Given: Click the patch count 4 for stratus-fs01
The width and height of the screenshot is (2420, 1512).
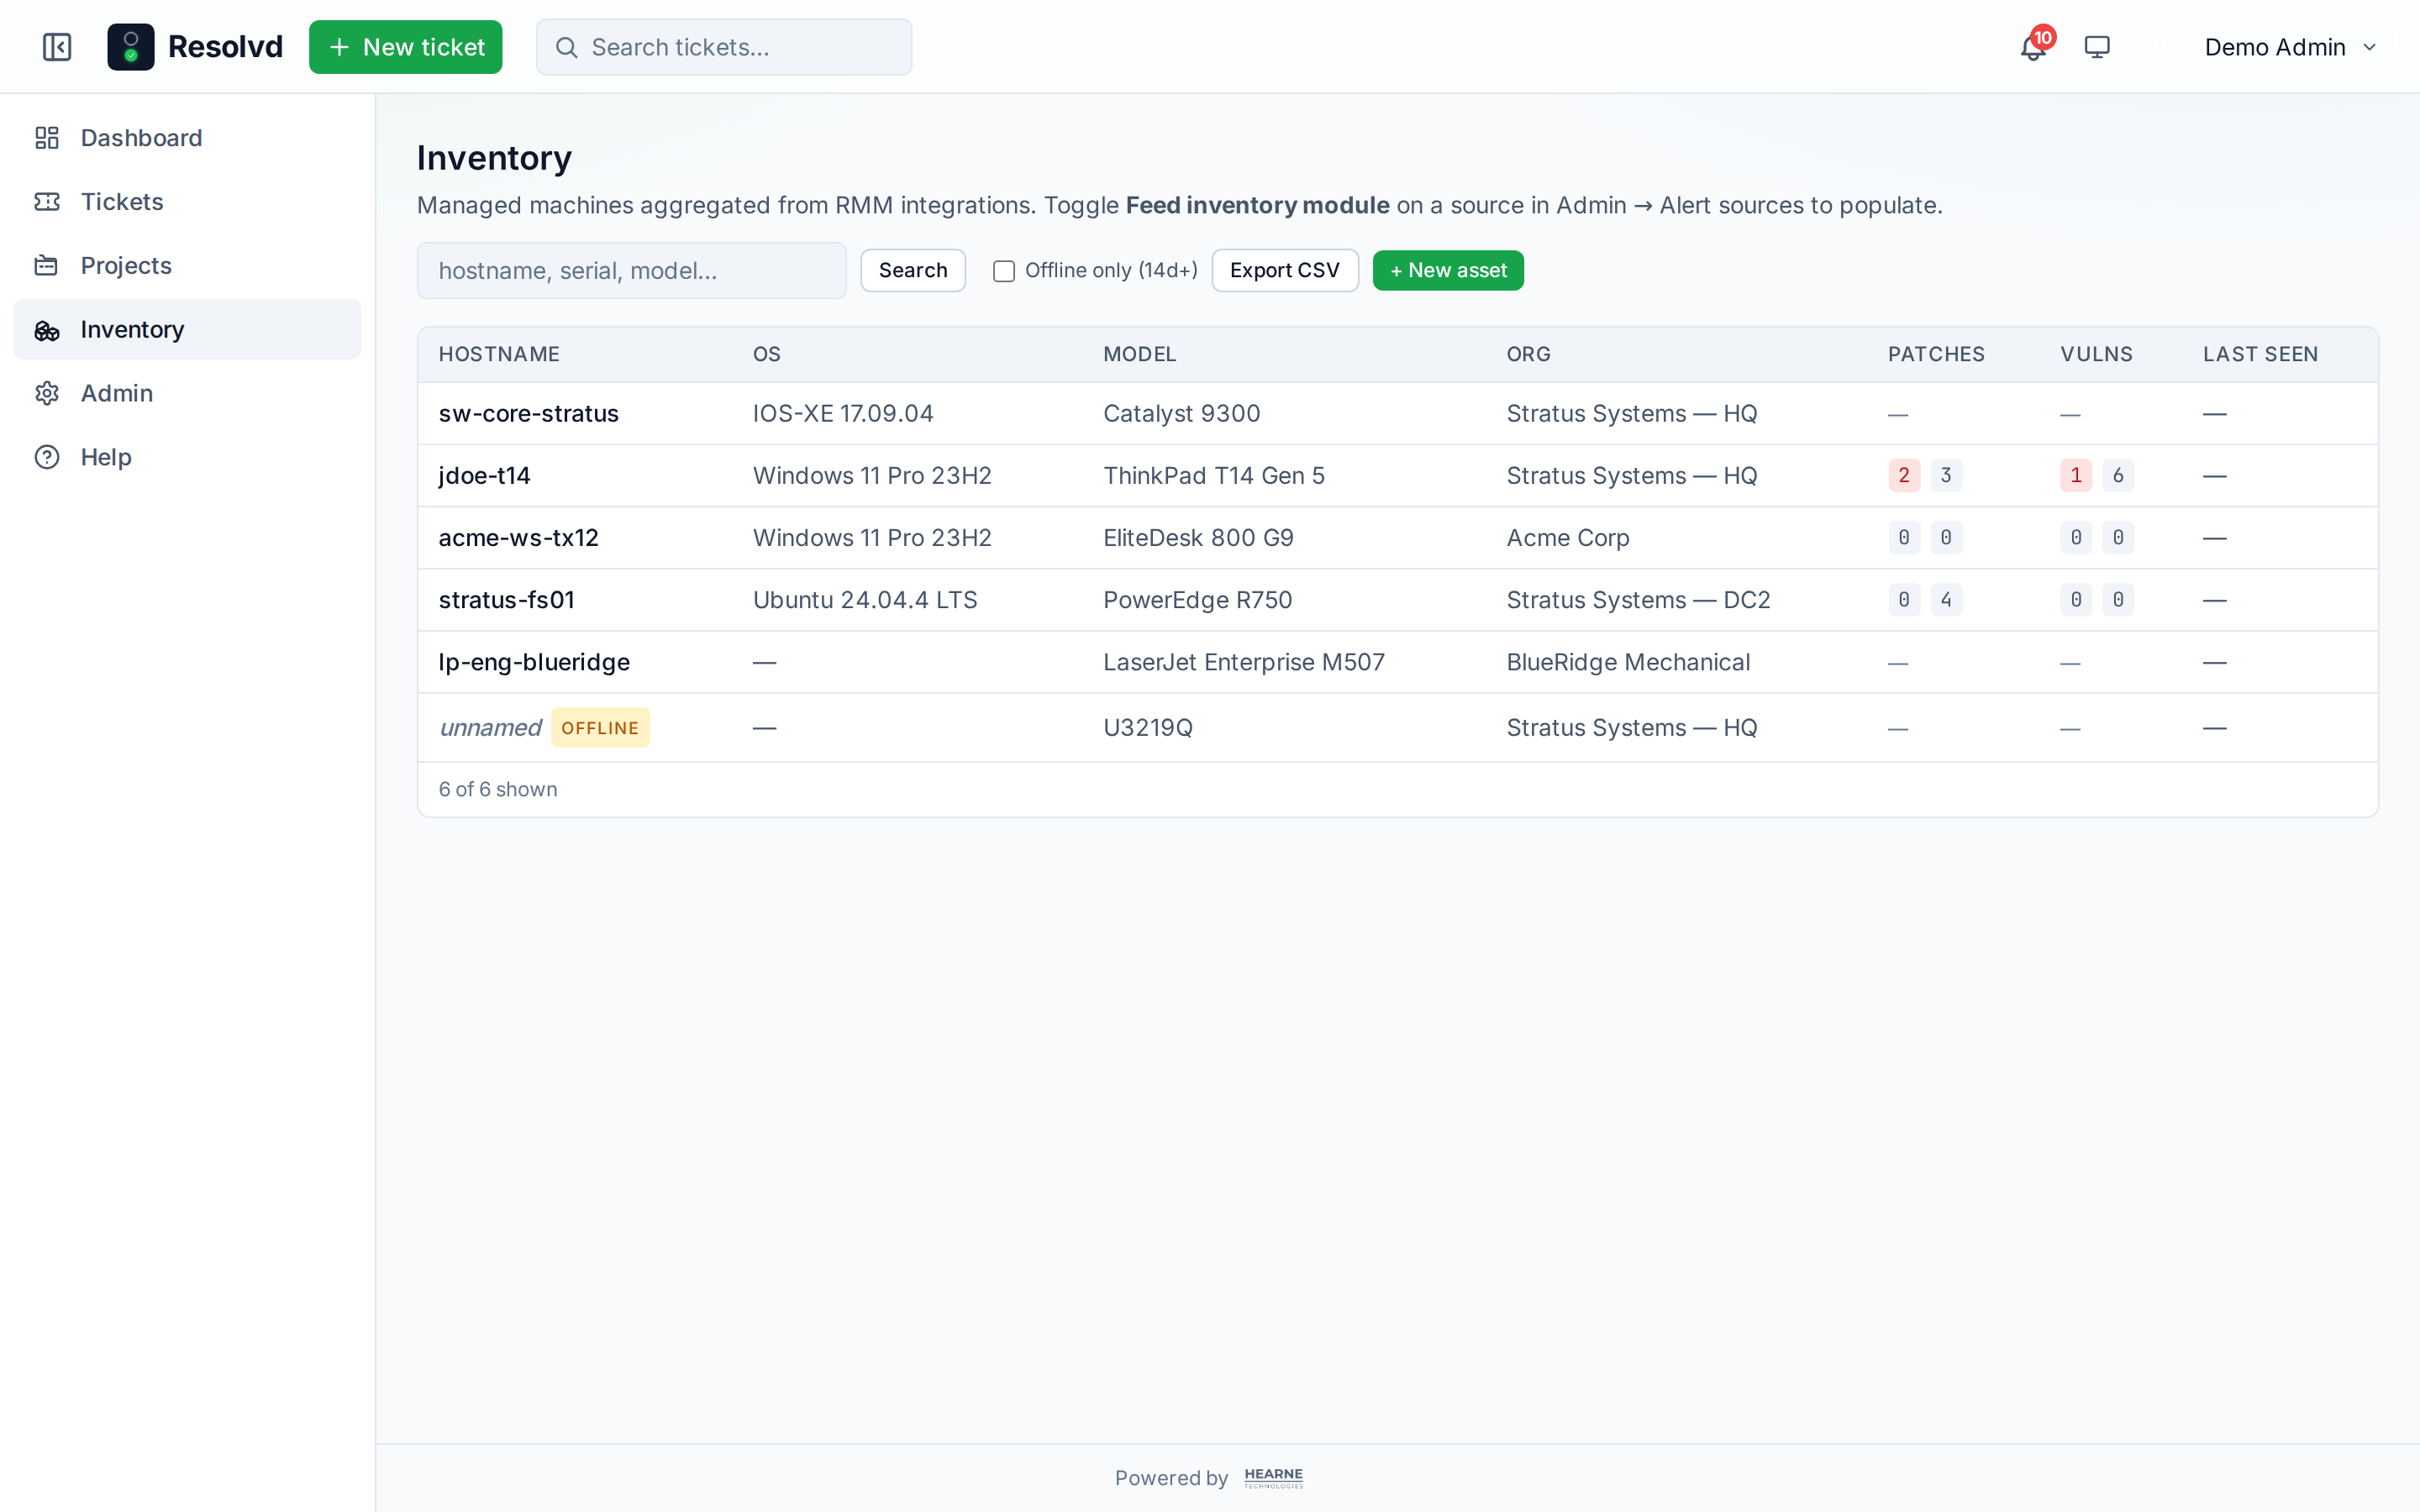Looking at the screenshot, I should point(1946,600).
